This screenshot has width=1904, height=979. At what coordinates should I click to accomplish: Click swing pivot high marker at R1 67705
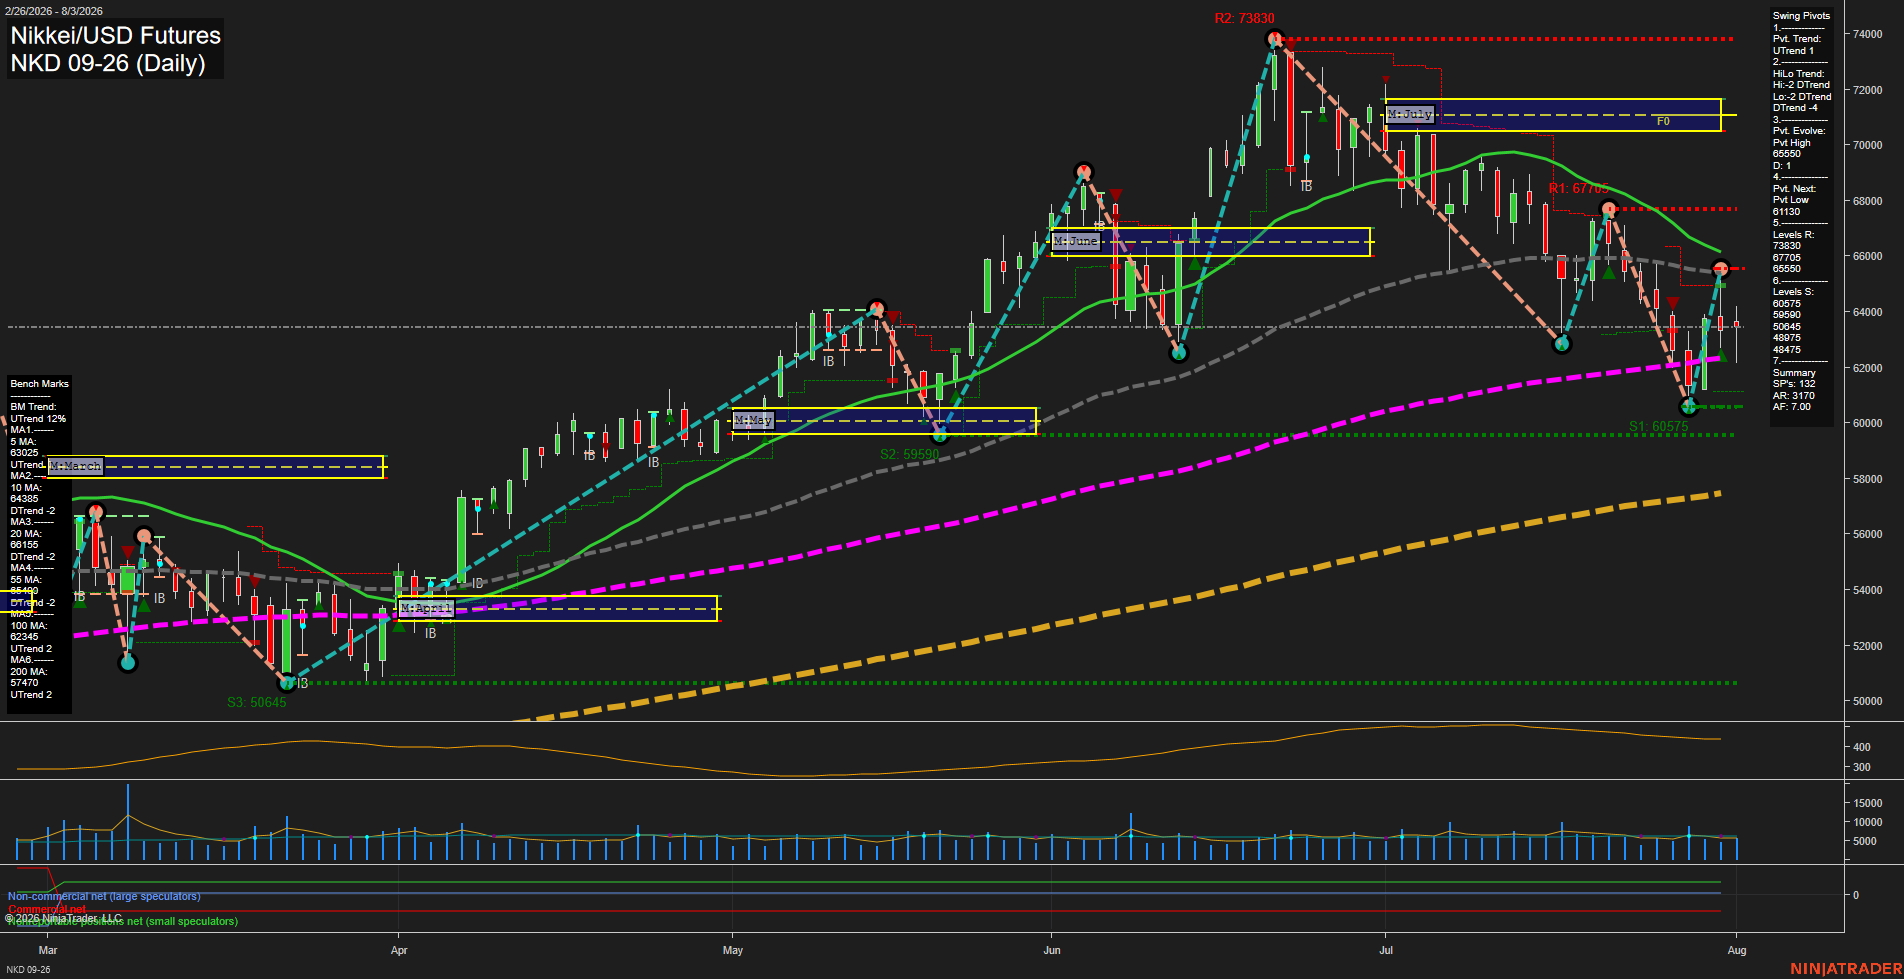1608,209
